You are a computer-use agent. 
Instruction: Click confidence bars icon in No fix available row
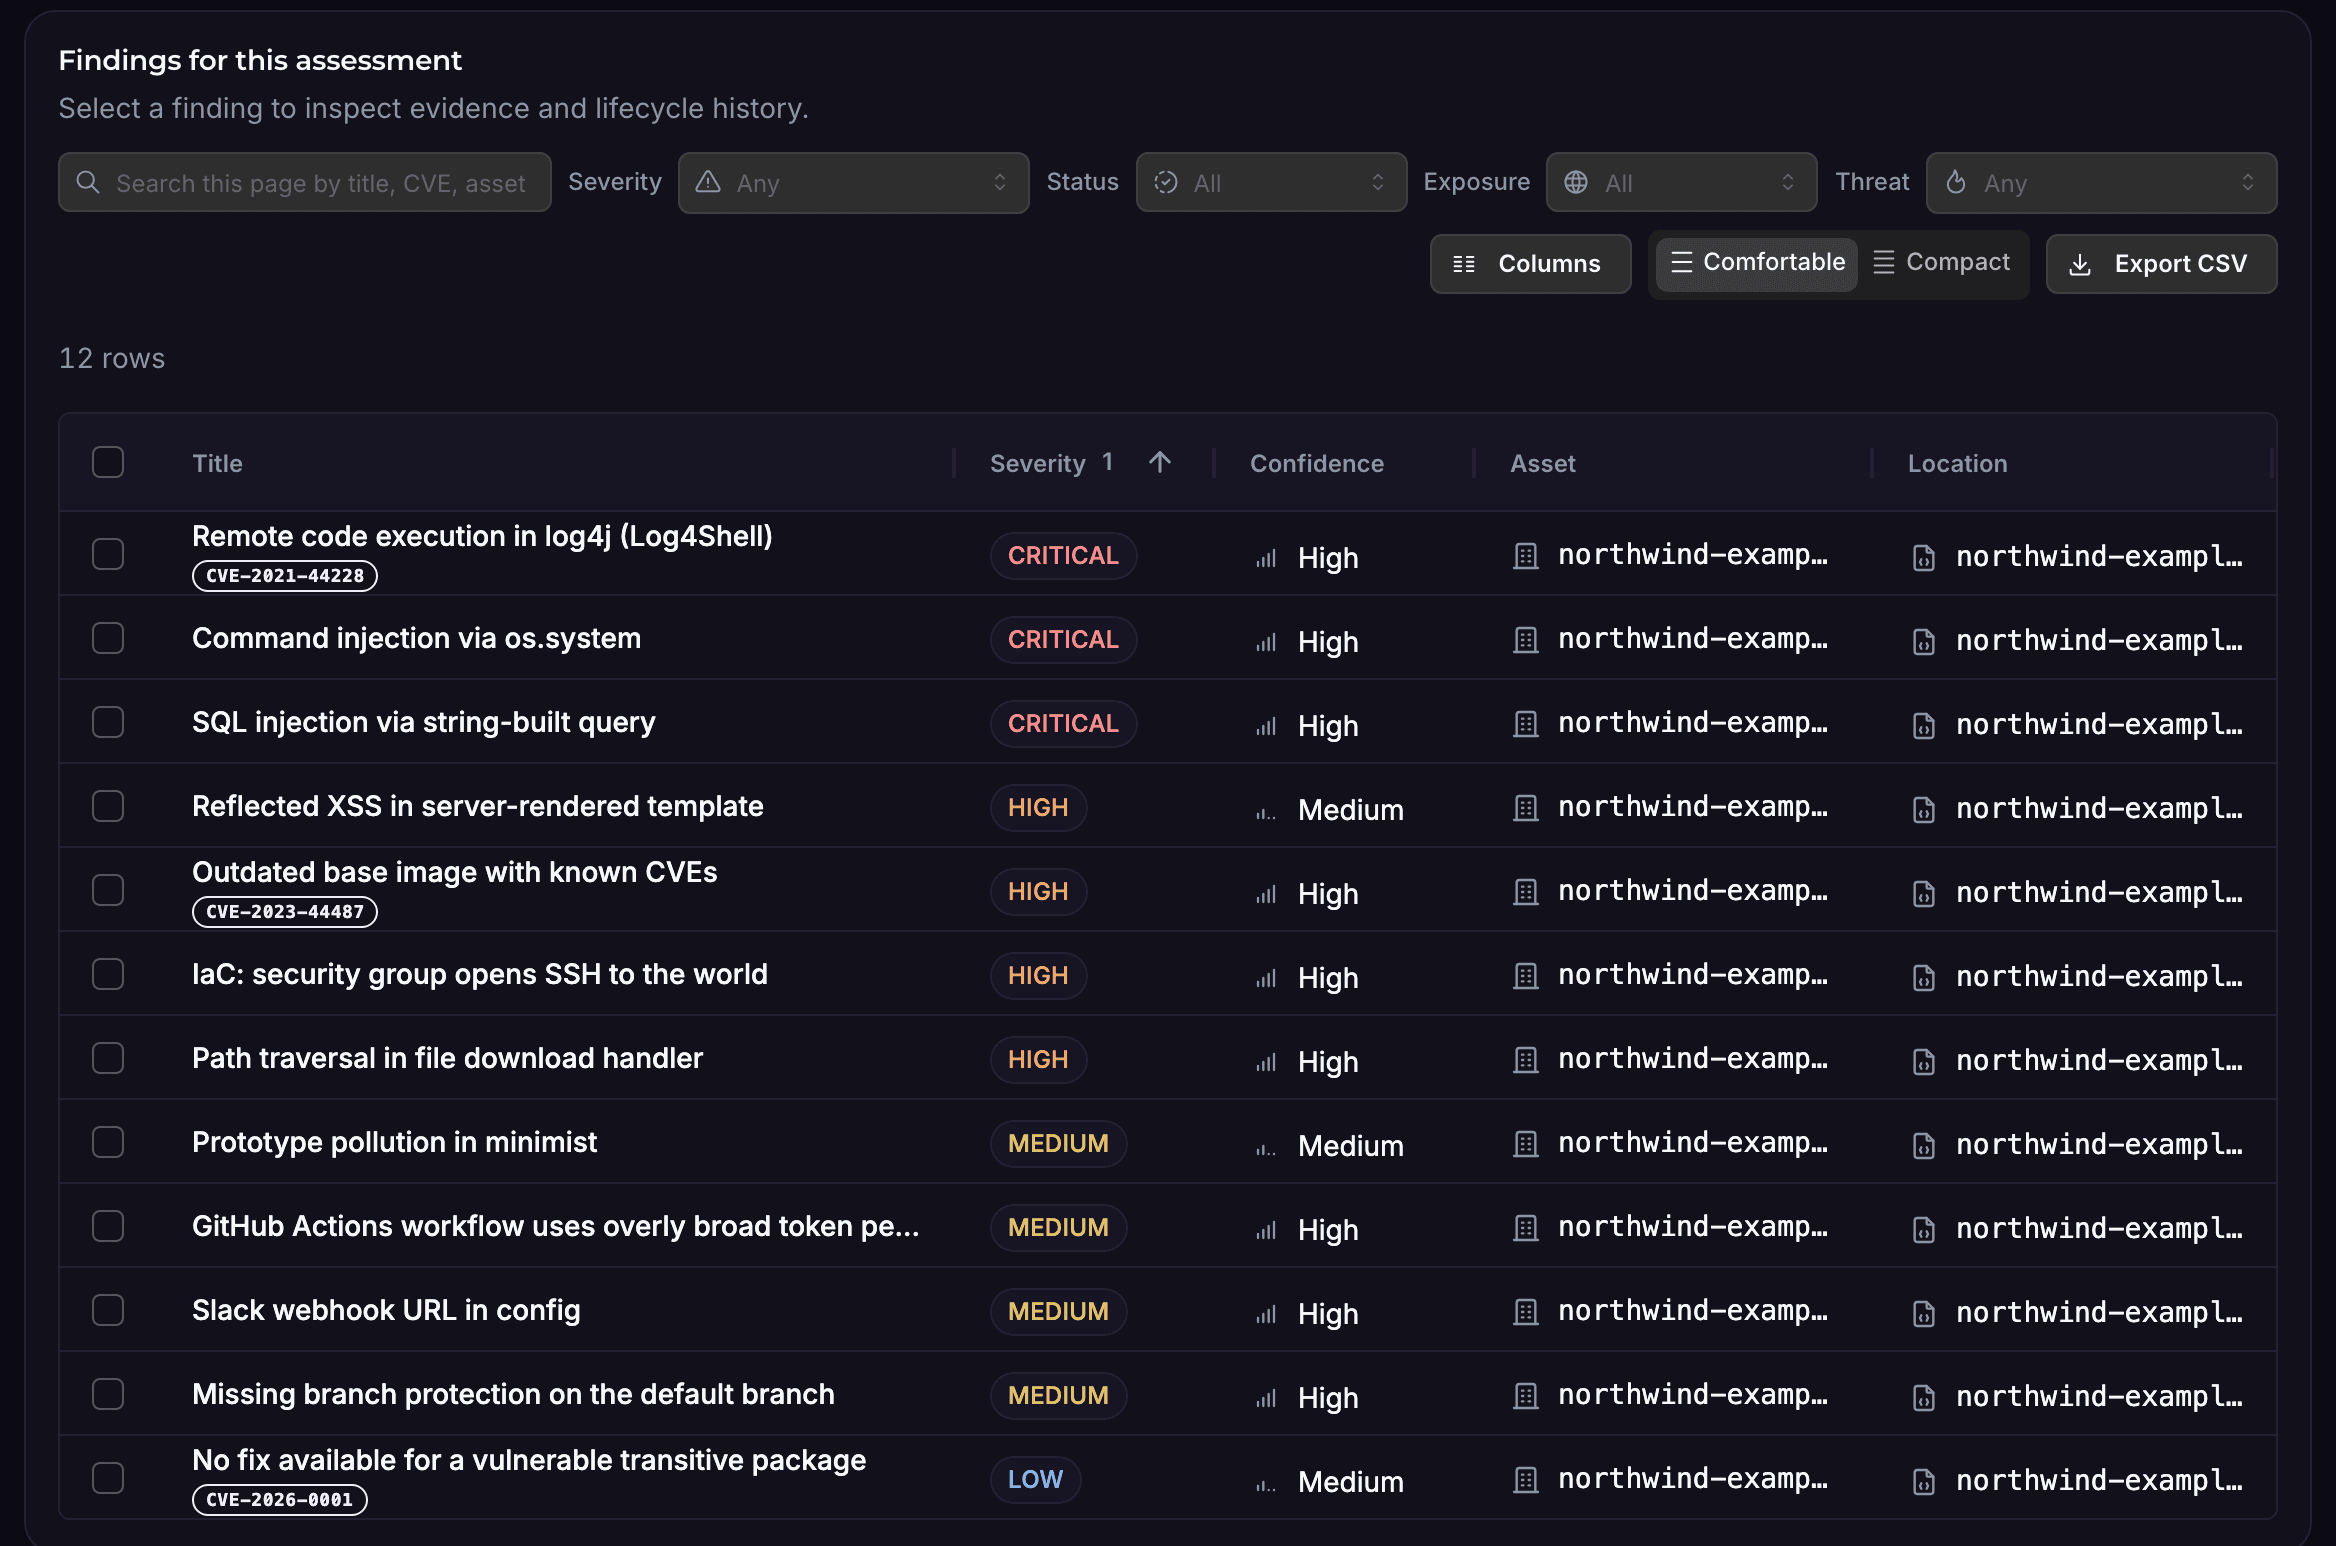[1266, 1484]
